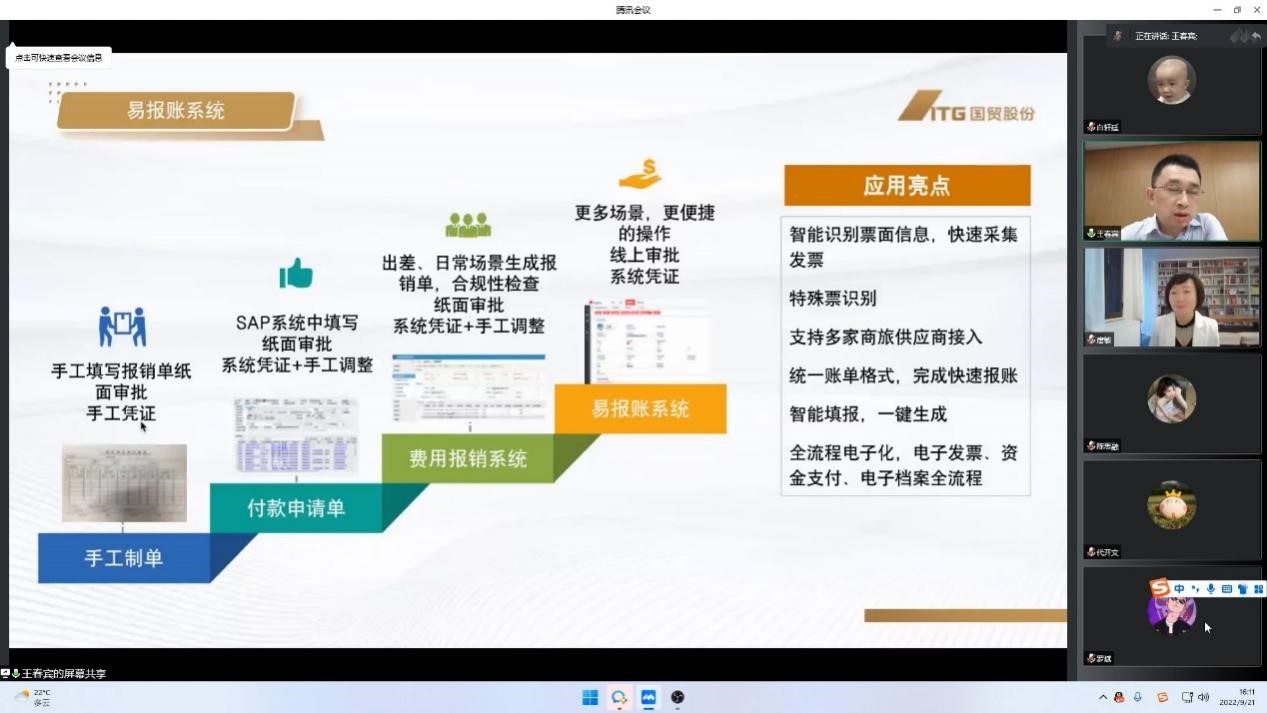Toggle punctuation mode on Sogou toolbar
The image size is (1267, 713).
point(1195,589)
